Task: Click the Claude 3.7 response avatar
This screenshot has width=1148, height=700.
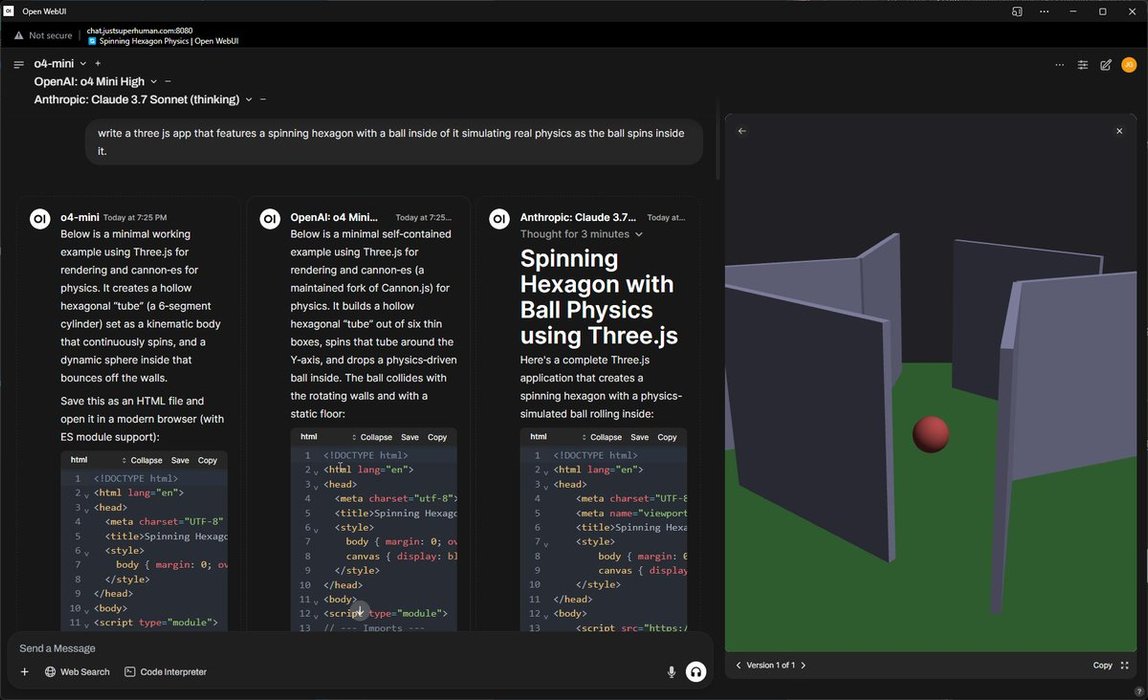Action: [499, 218]
